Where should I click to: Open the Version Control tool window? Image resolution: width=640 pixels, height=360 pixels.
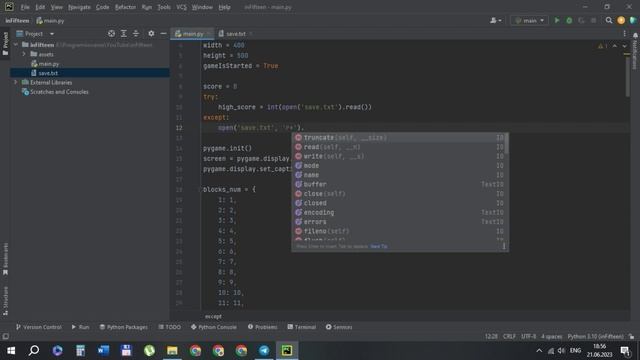click(x=39, y=327)
